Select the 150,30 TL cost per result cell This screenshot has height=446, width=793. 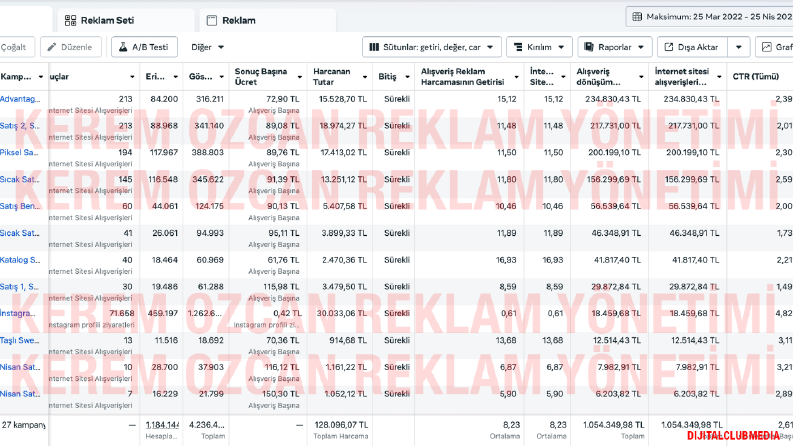pyautogui.click(x=281, y=394)
